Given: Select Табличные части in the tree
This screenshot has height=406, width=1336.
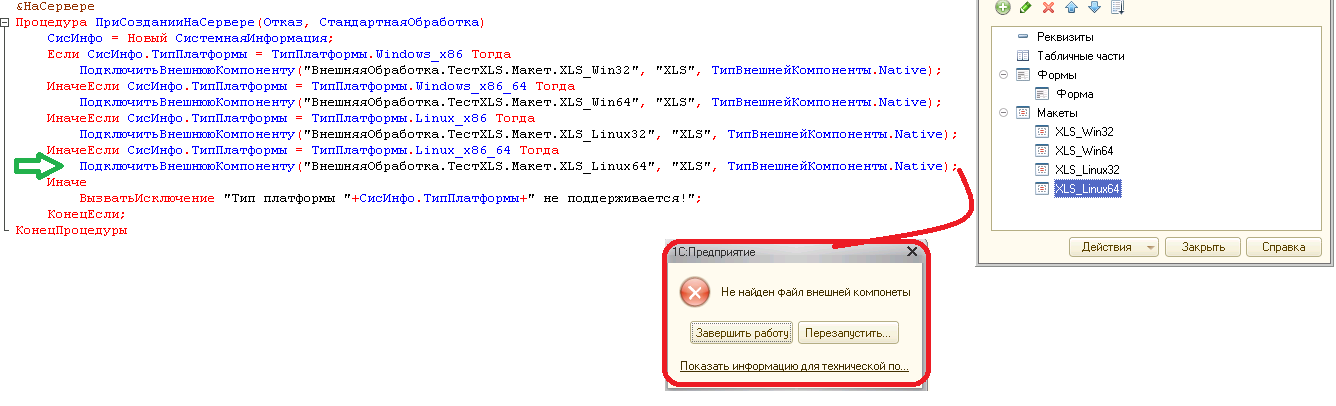Looking at the screenshot, I should point(1080,56).
